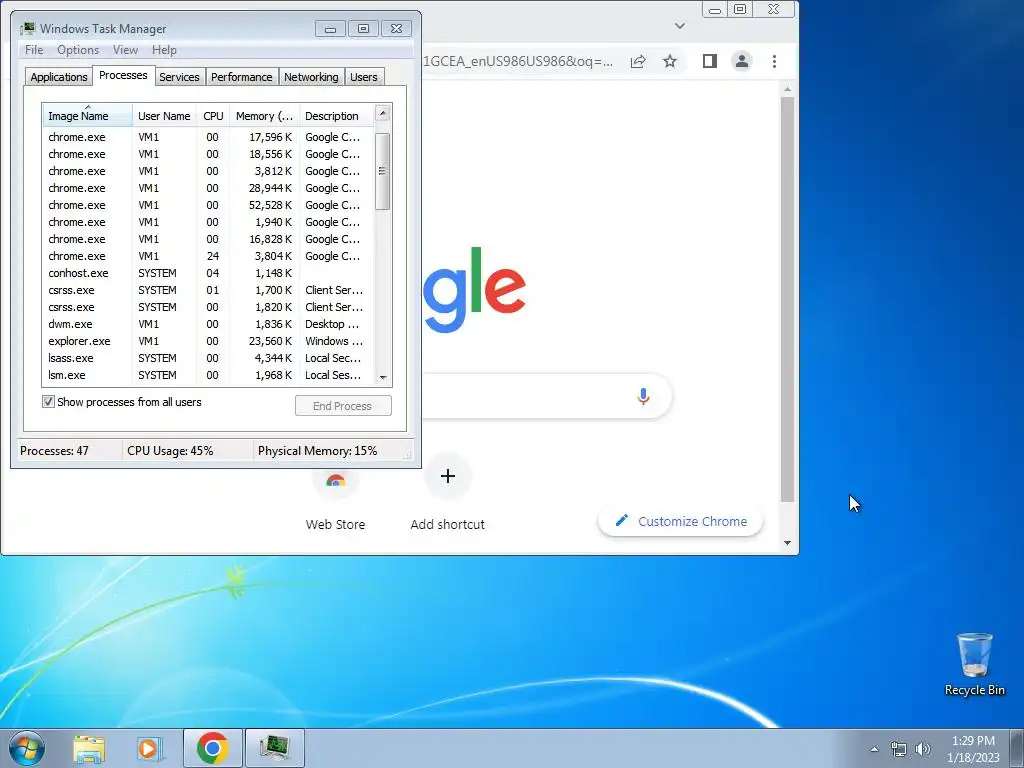Open the File menu in Task Manager
The height and width of the screenshot is (768, 1024).
(34, 50)
